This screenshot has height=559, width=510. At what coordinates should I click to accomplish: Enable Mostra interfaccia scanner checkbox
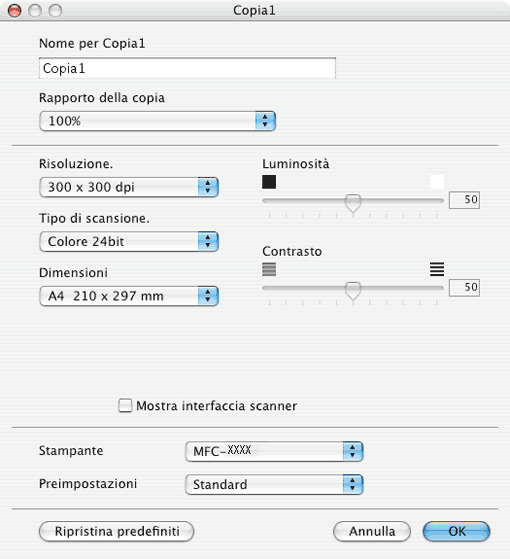click(125, 406)
